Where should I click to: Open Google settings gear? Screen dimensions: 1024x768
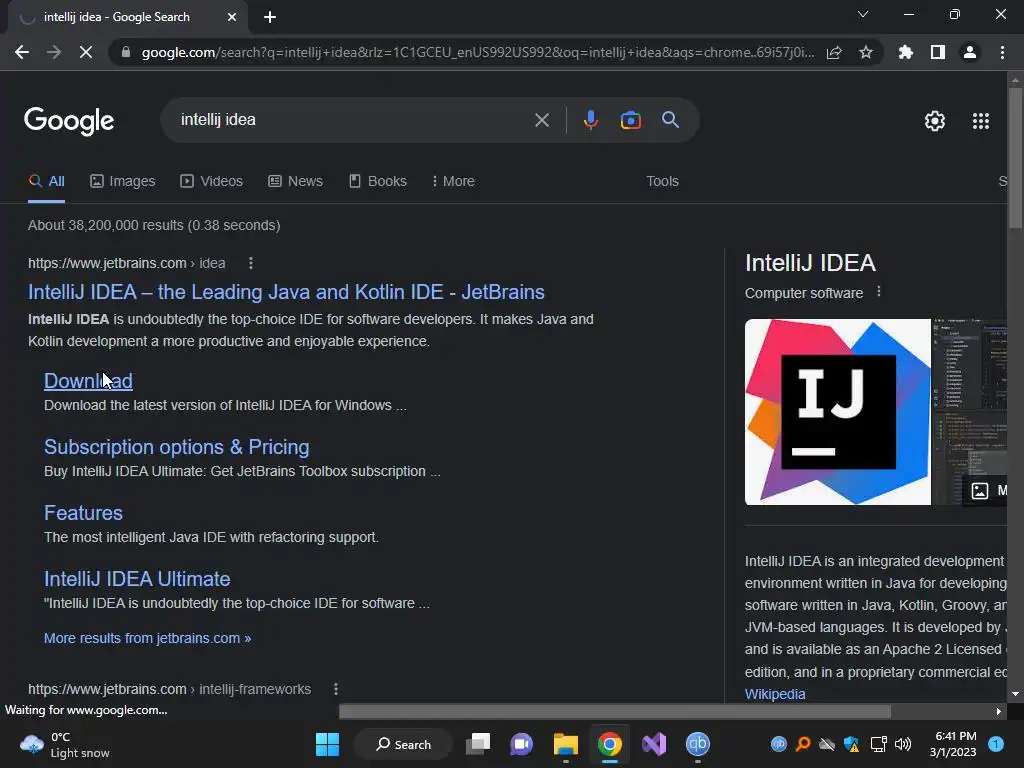point(935,121)
